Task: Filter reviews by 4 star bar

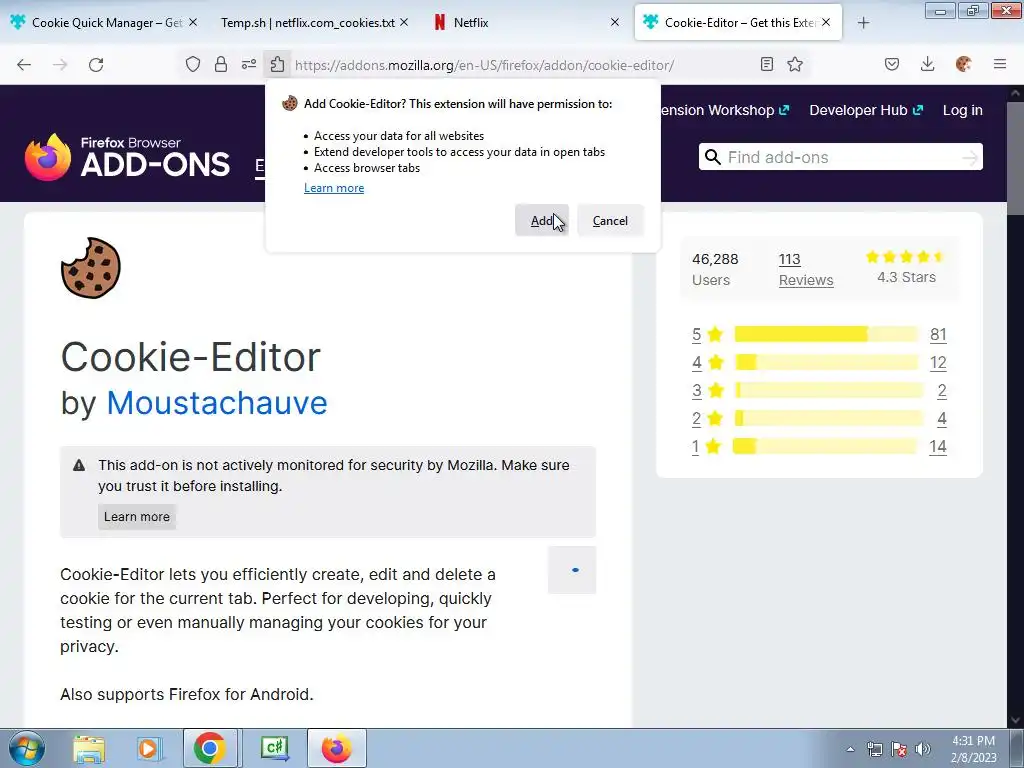Action: (826, 362)
